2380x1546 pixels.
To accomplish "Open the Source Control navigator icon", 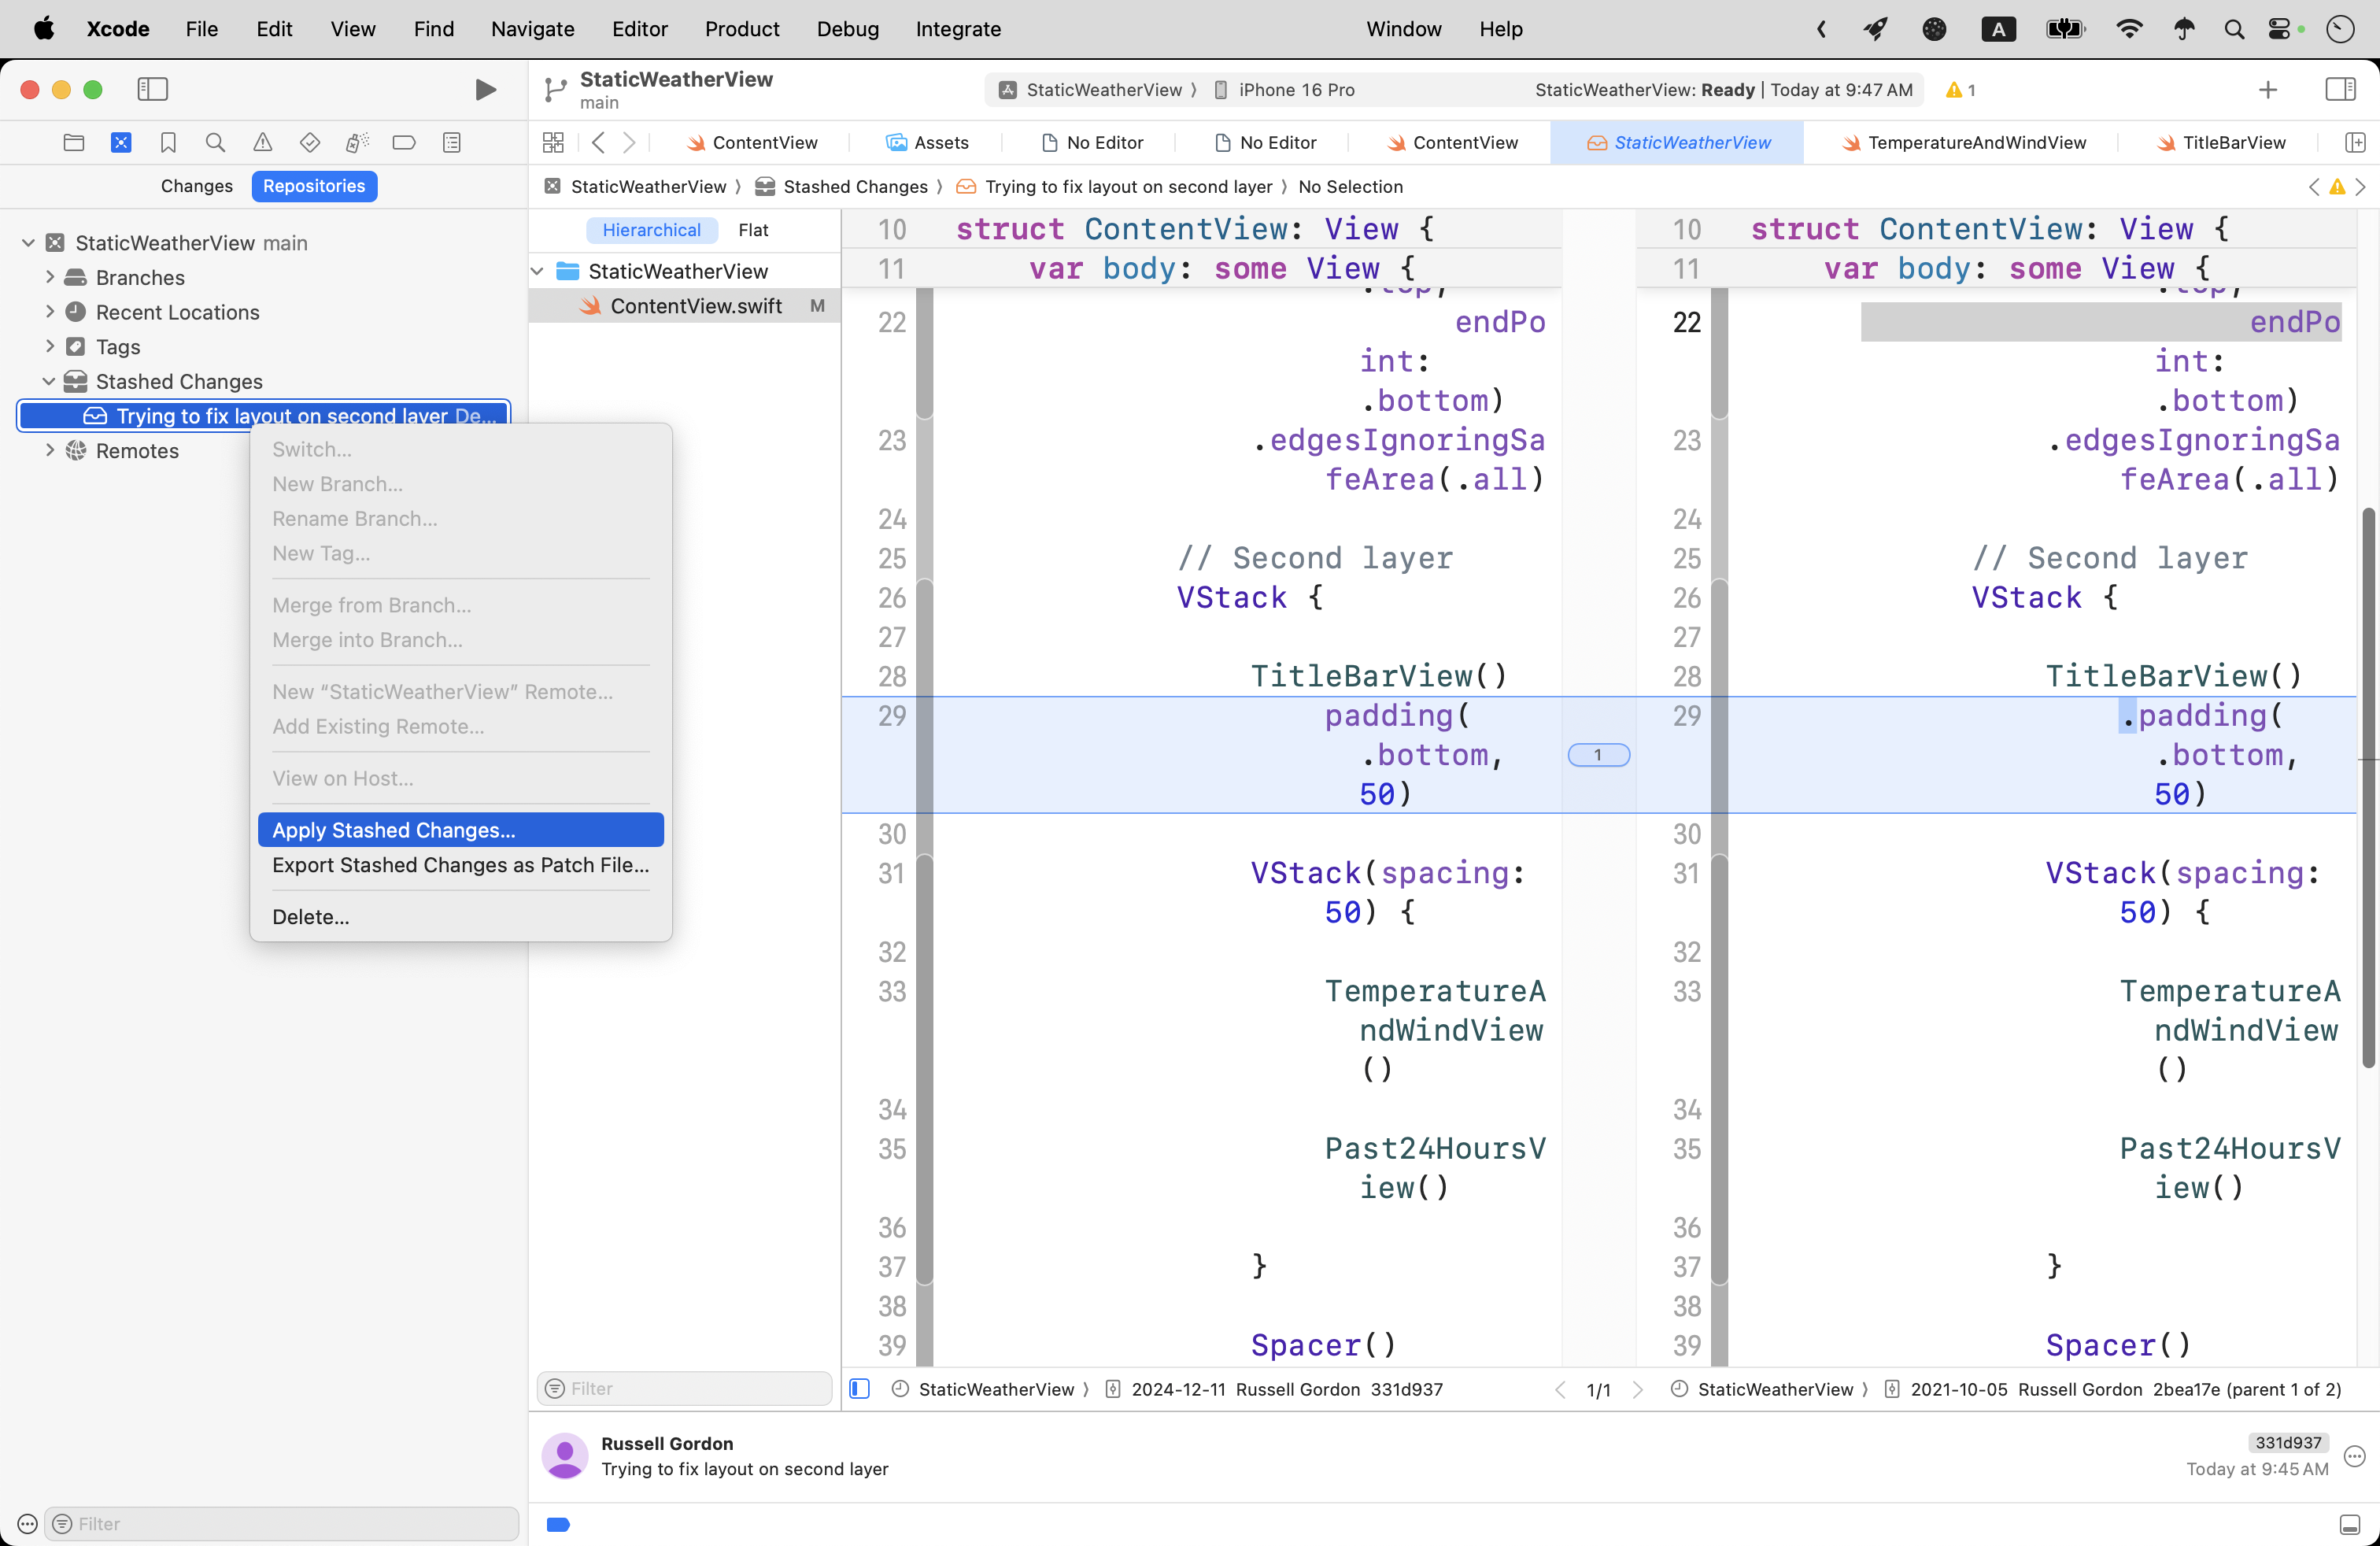I will click(x=121, y=143).
